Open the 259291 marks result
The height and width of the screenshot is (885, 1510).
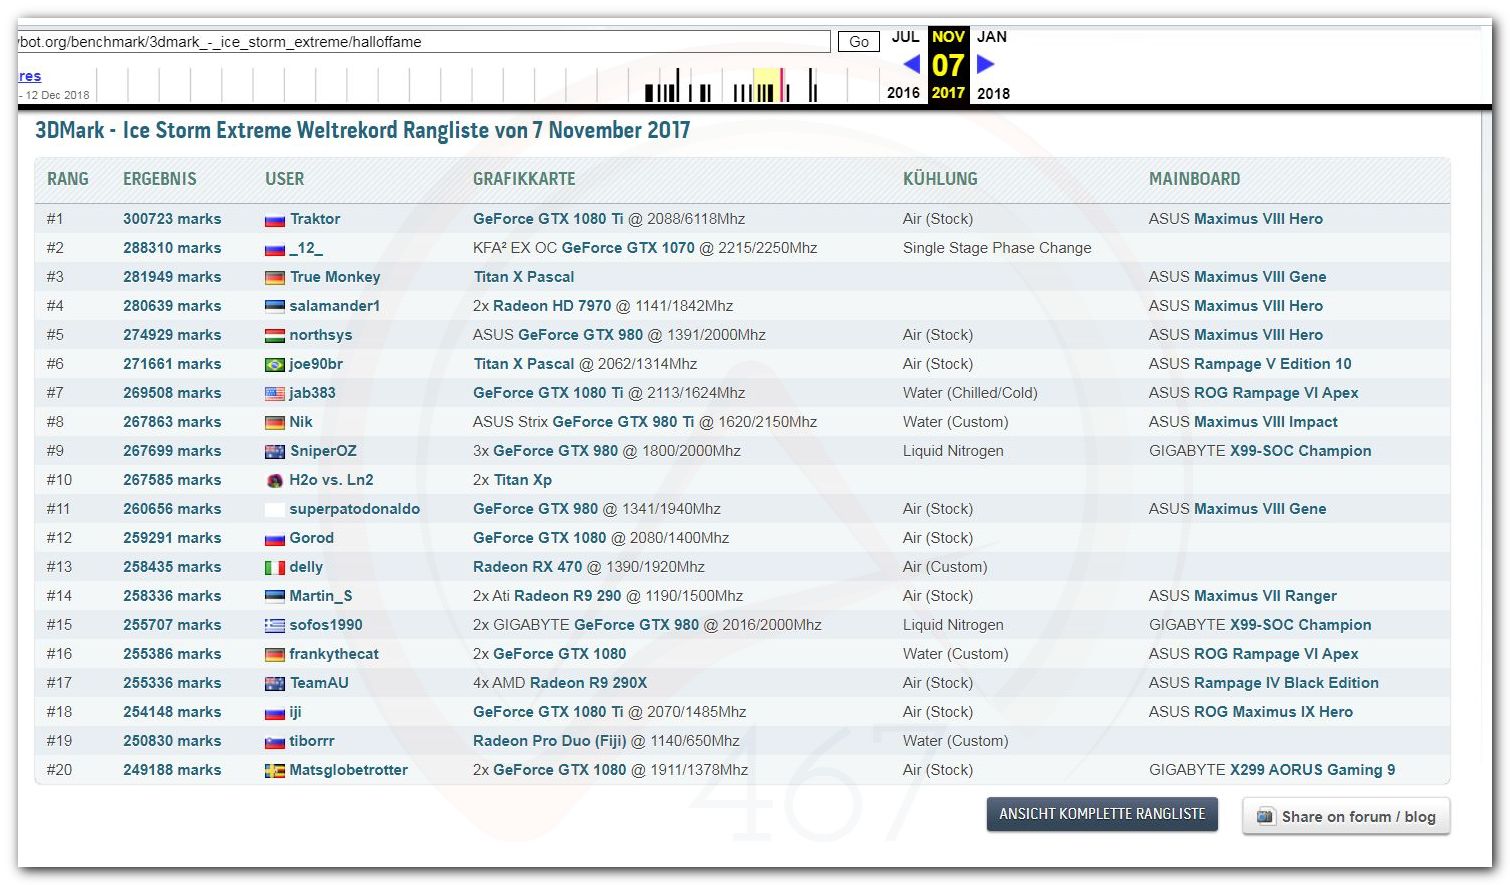[172, 538]
